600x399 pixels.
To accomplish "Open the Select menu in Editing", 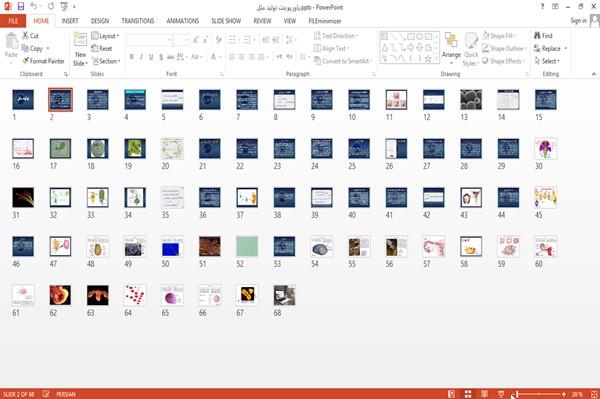I will pos(547,61).
